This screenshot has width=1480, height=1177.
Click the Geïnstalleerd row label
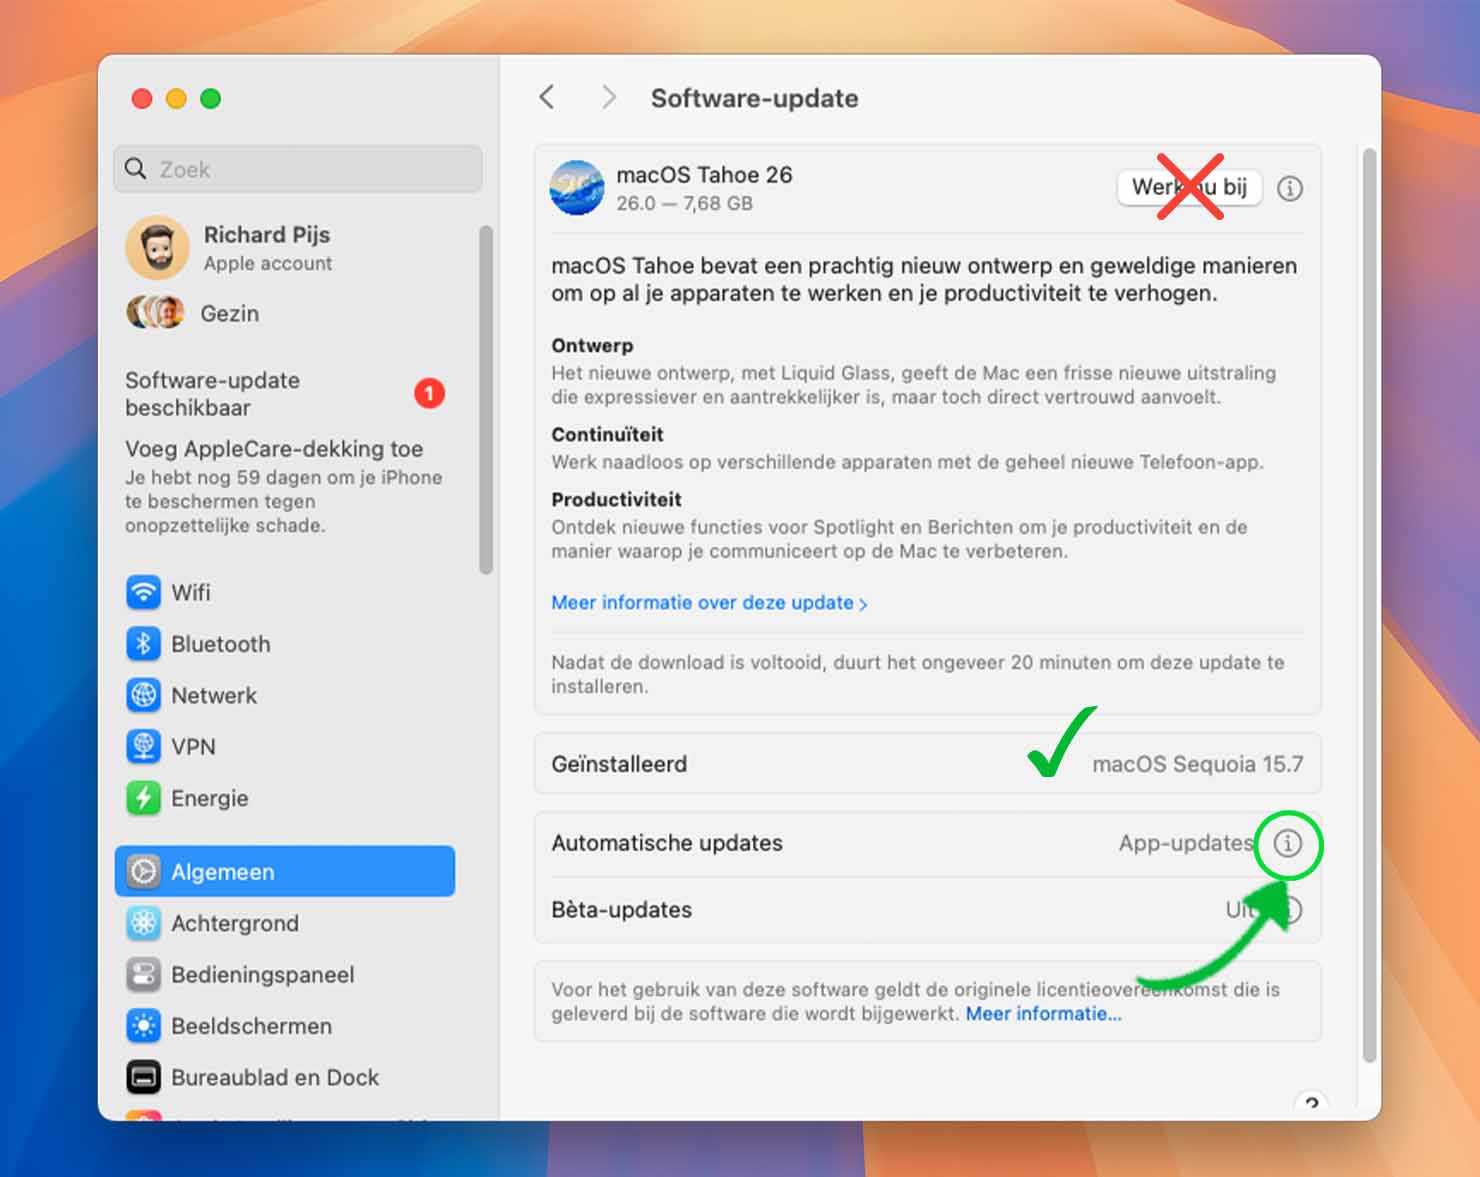click(619, 764)
